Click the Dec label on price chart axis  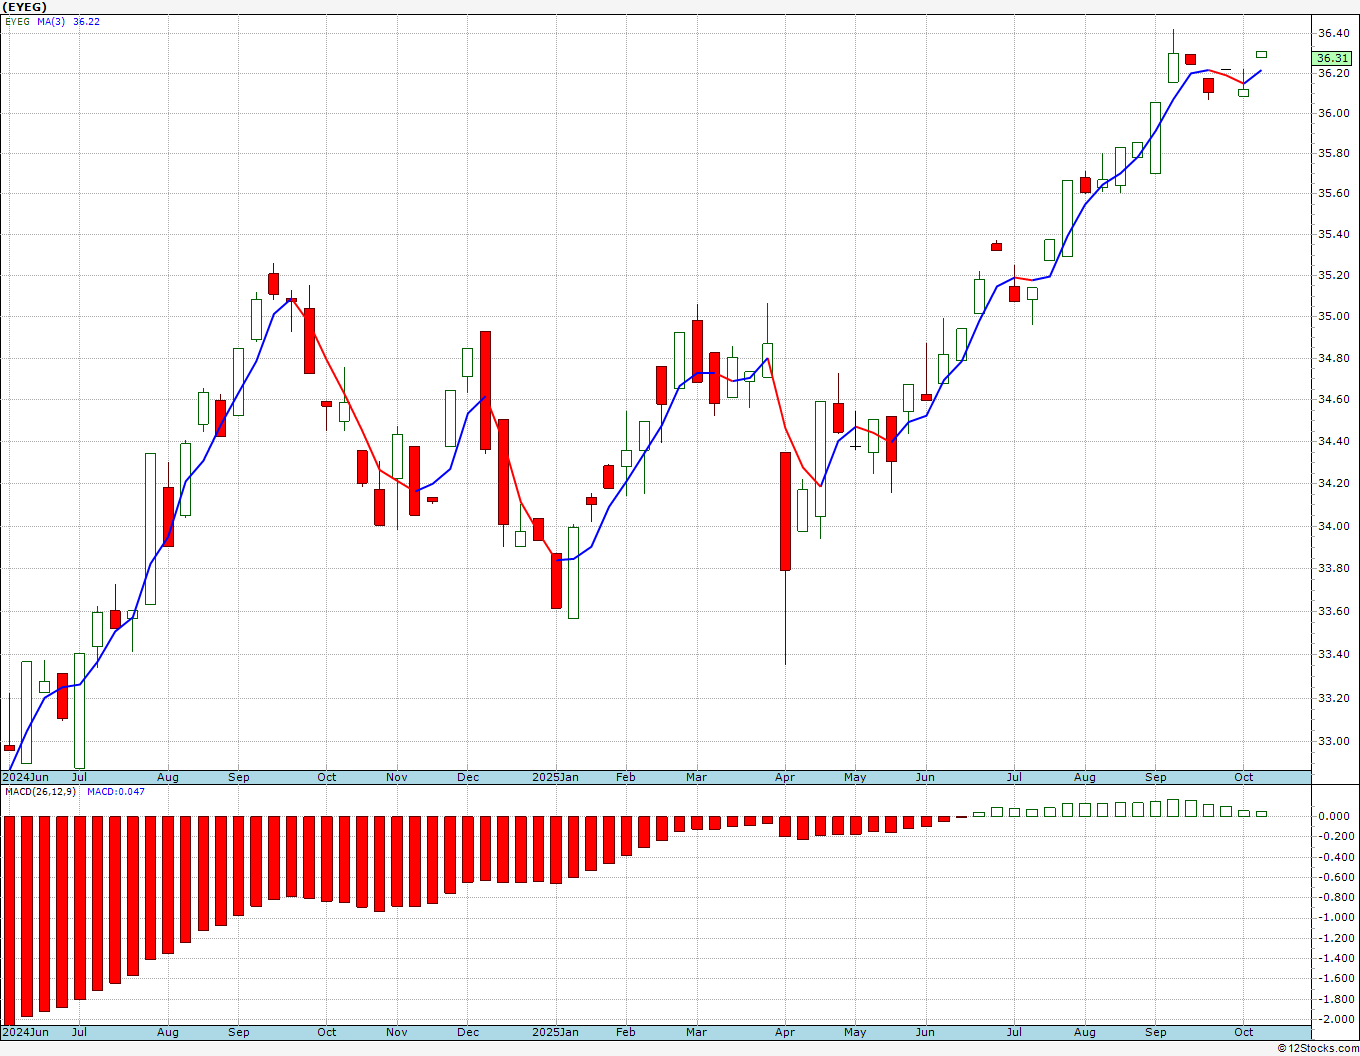click(x=468, y=777)
